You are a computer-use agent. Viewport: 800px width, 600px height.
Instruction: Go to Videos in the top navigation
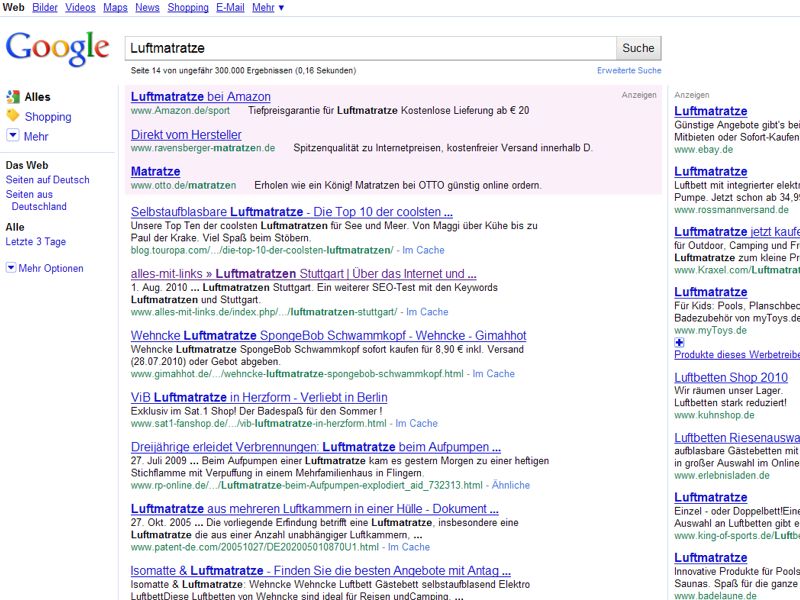click(80, 7)
